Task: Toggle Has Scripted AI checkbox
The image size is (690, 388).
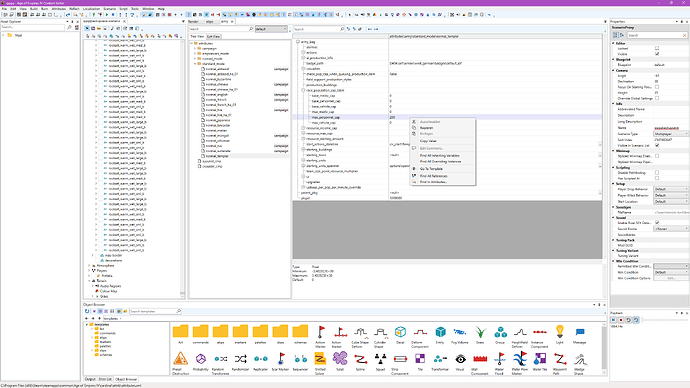Action: pos(657,178)
